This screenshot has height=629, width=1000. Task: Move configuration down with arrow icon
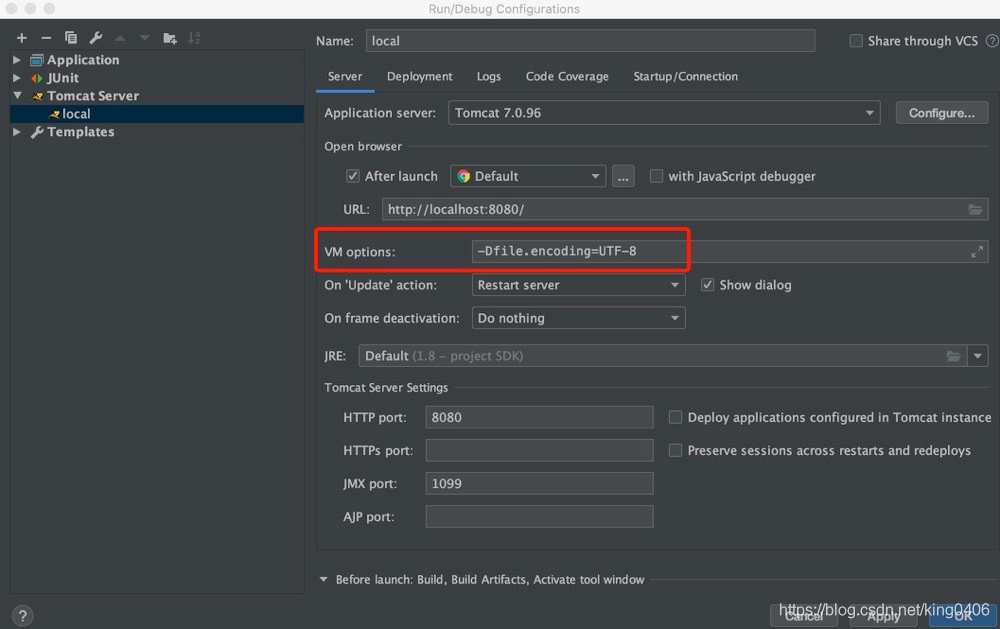tap(145, 38)
